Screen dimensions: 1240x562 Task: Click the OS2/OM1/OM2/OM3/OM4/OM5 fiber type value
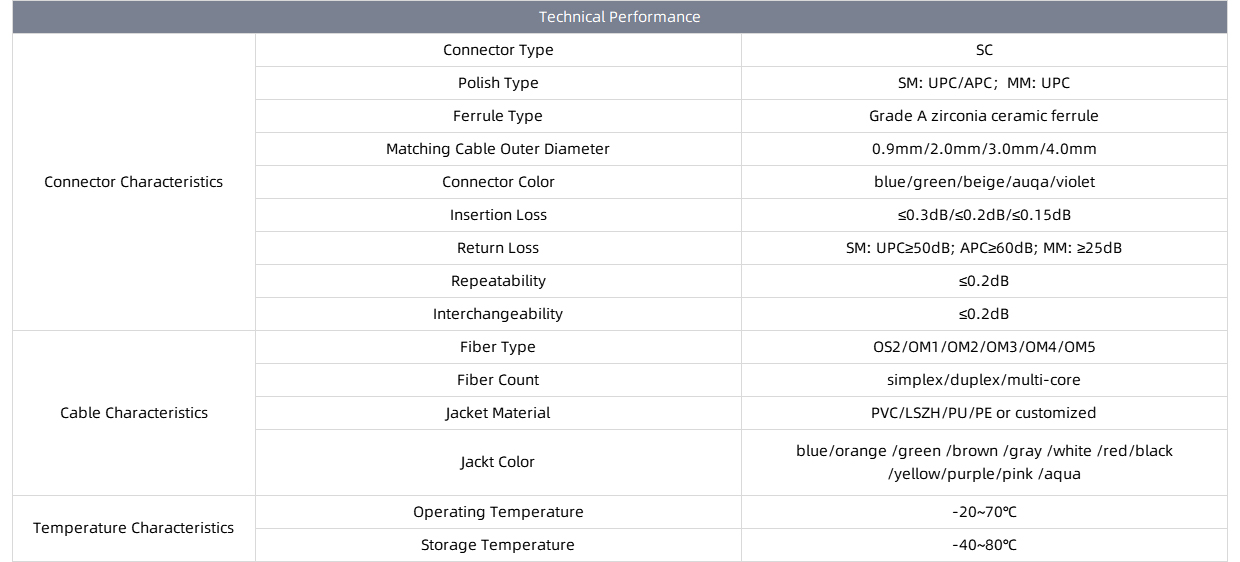[984, 347]
